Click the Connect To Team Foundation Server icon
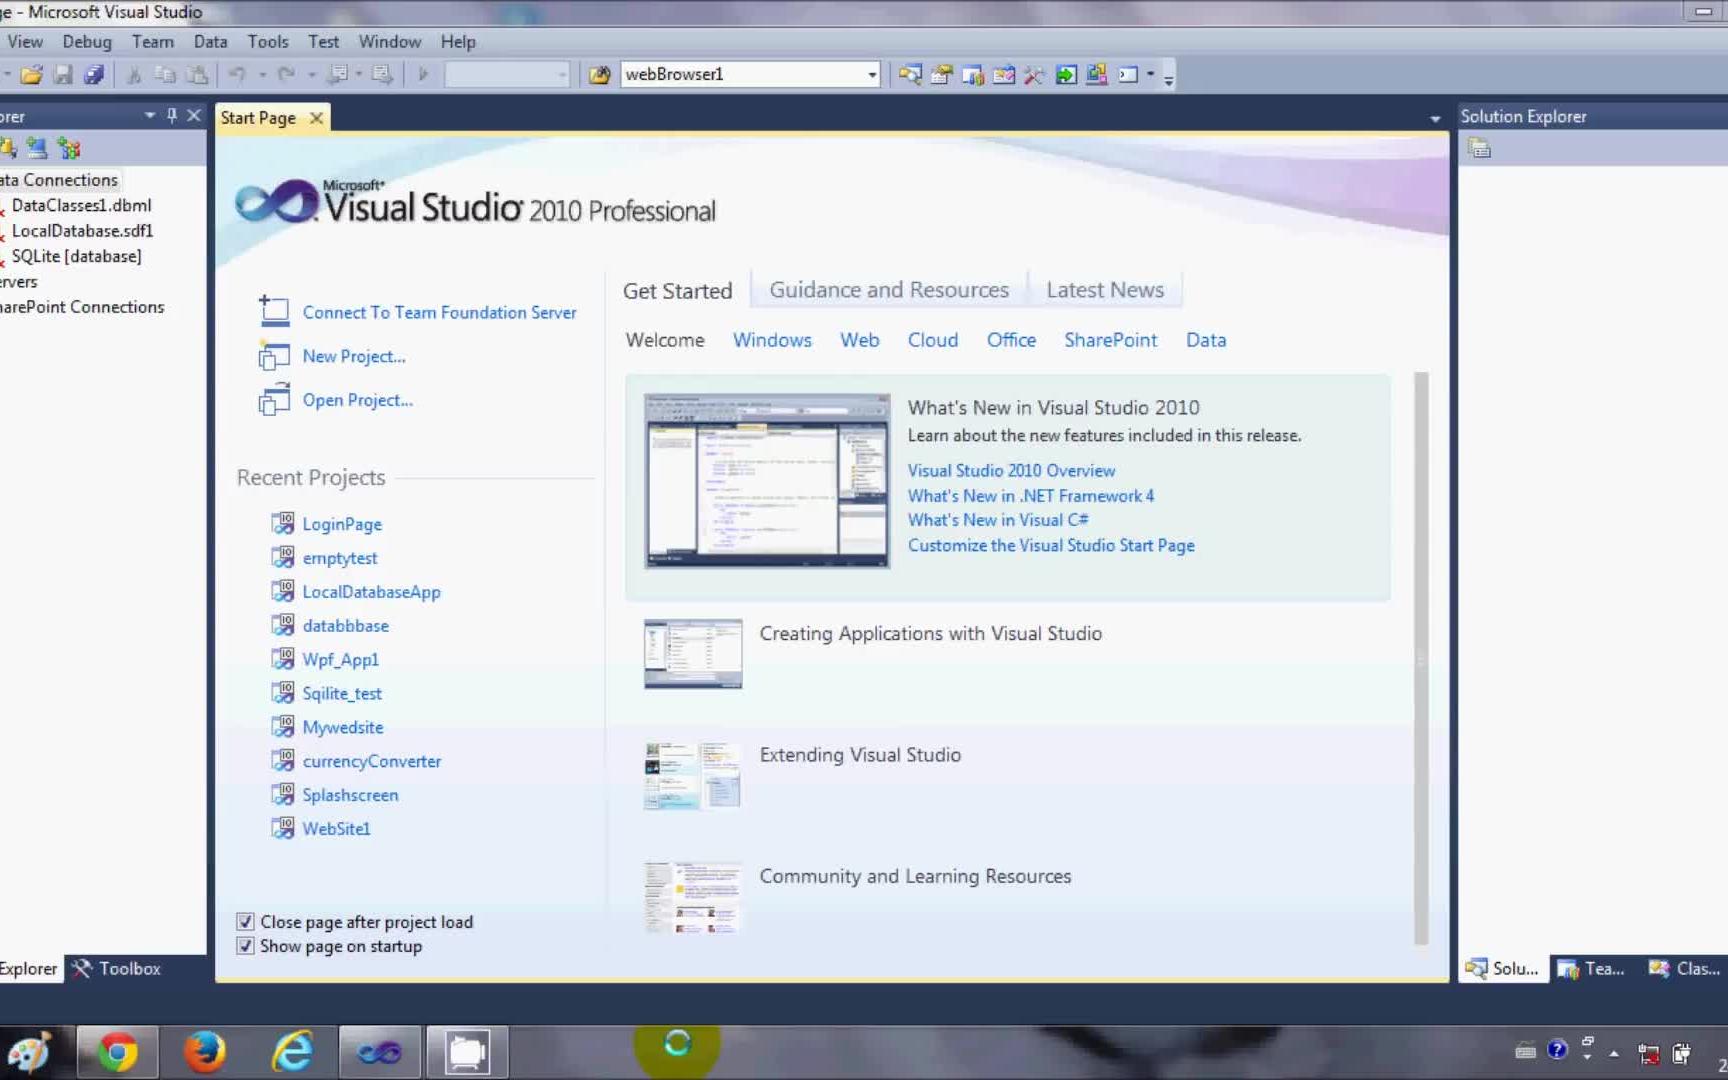The width and height of the screenshot is (1728, 1080). (273, 311)
